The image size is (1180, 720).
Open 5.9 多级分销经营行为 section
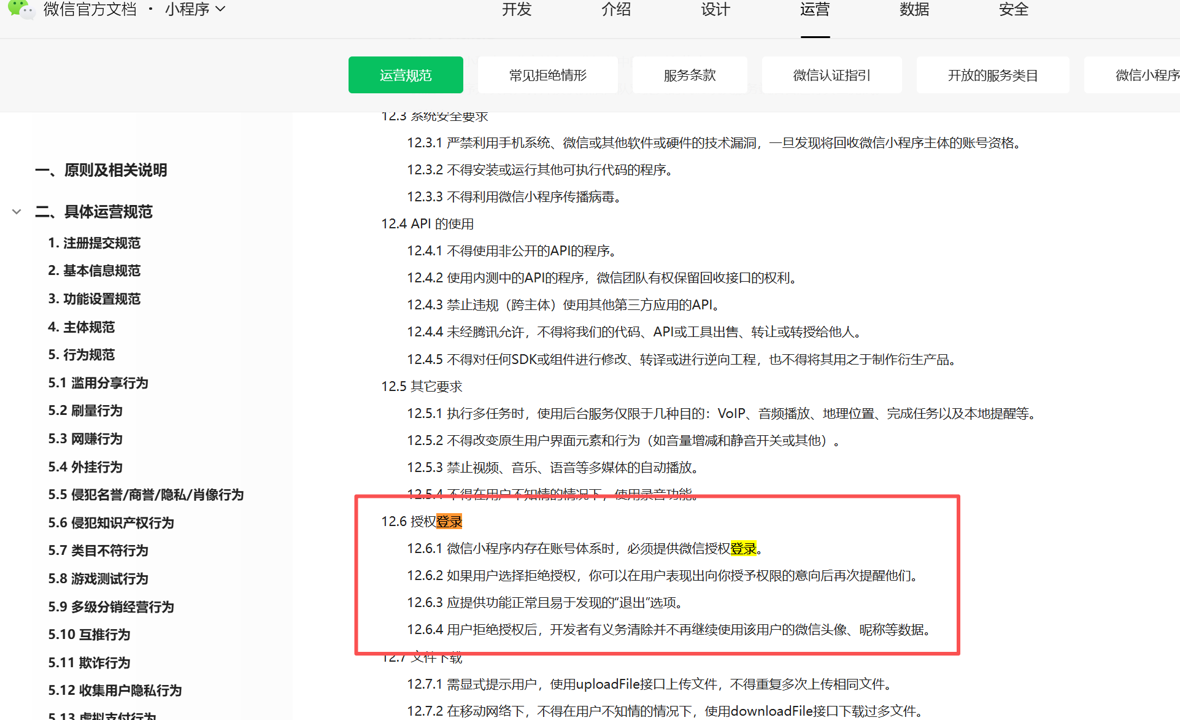[111, 607]
